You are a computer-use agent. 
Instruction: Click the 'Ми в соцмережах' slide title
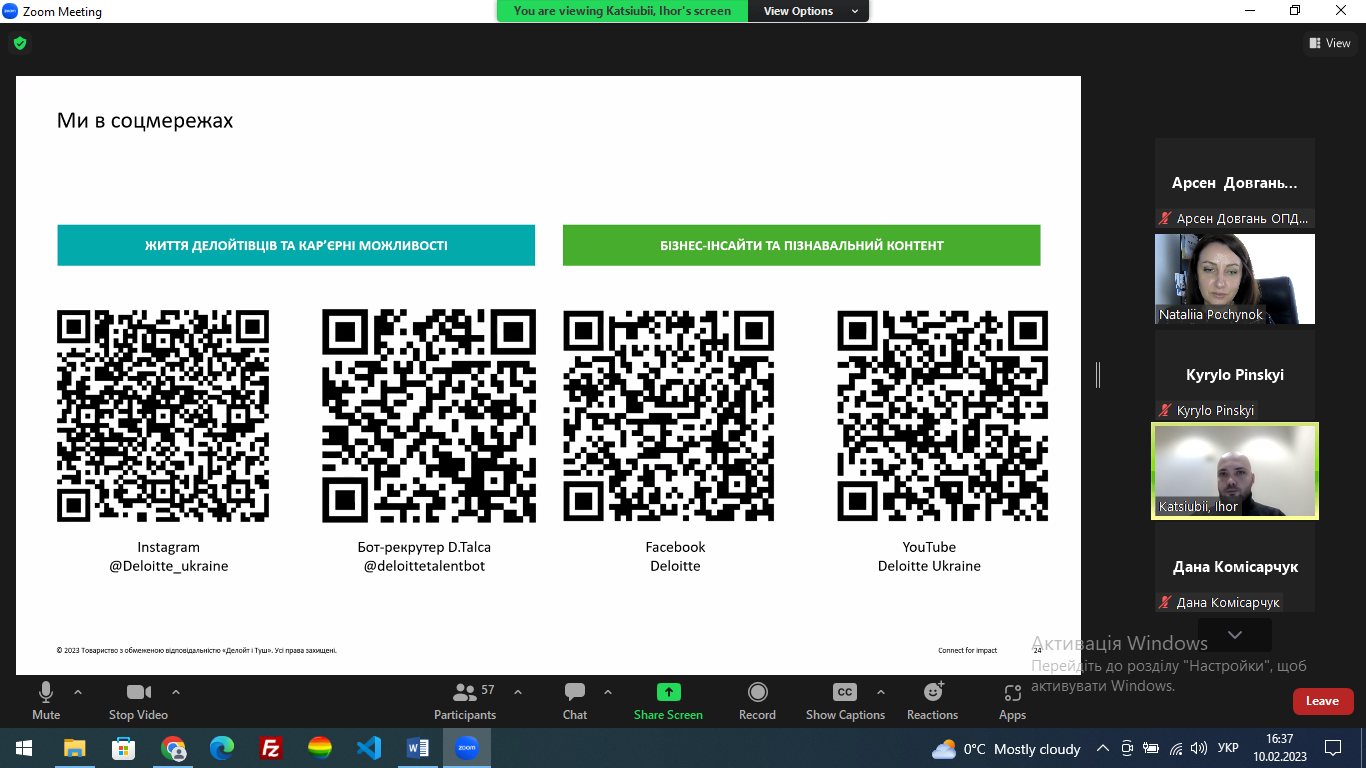[145, 121]
